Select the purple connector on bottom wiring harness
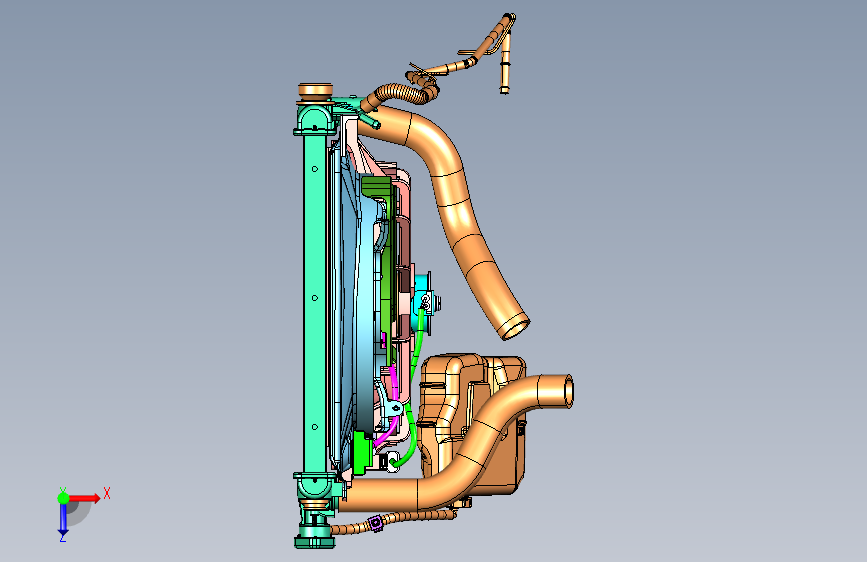Screen dimensions: 867x562 375,523
